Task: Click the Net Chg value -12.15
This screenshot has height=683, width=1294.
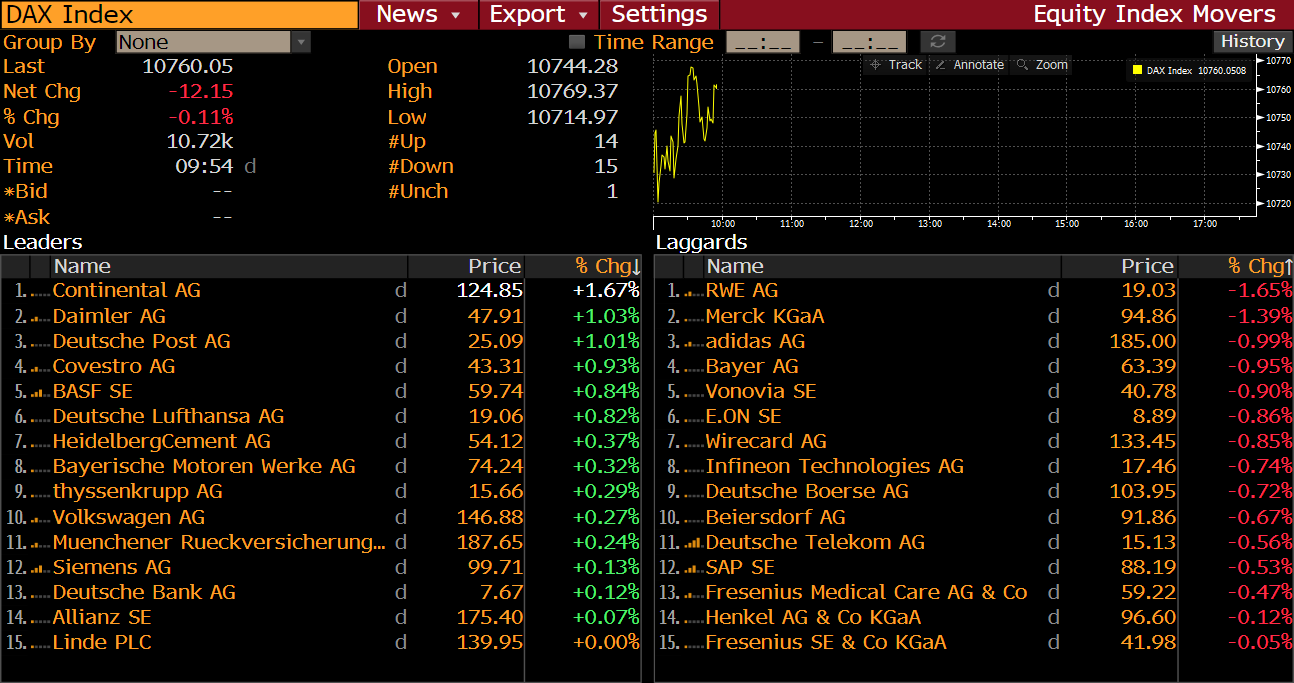Action: point(200,92)
